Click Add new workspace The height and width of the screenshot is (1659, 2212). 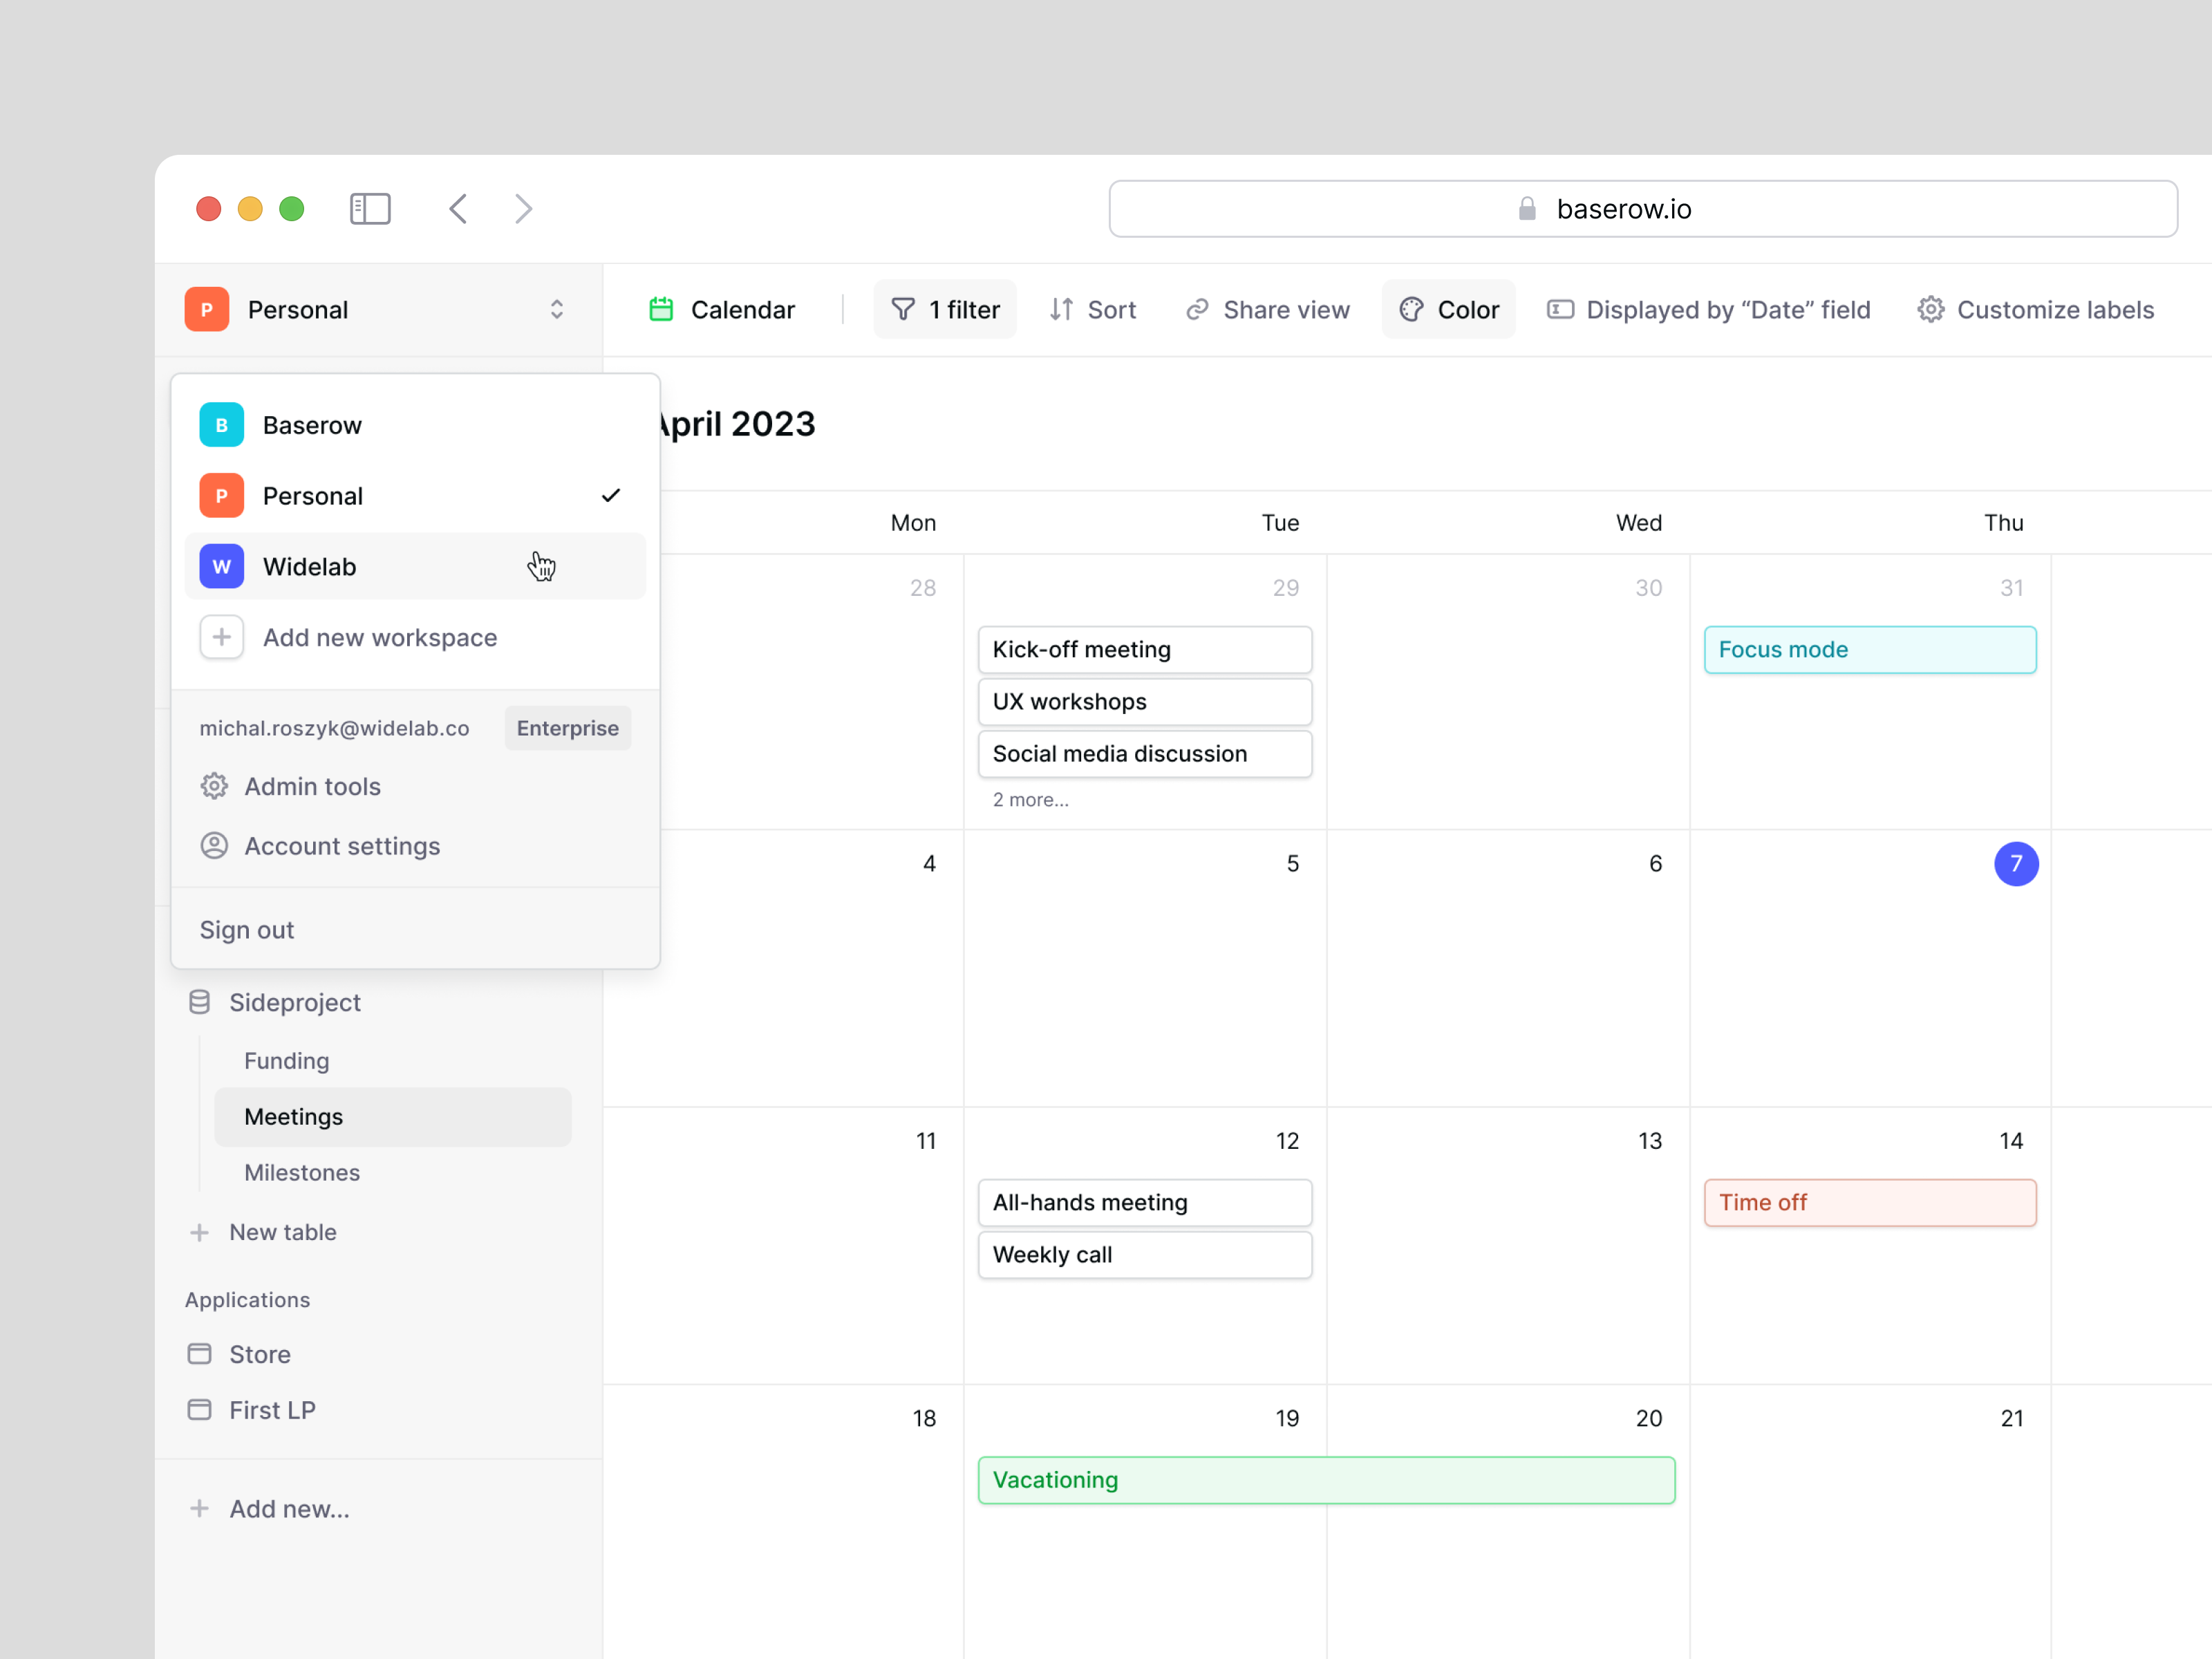[380, 637]
